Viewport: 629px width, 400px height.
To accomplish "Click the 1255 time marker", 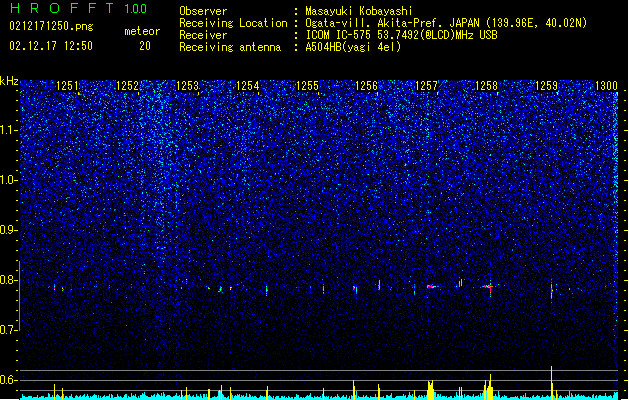I will click(307, 86).
